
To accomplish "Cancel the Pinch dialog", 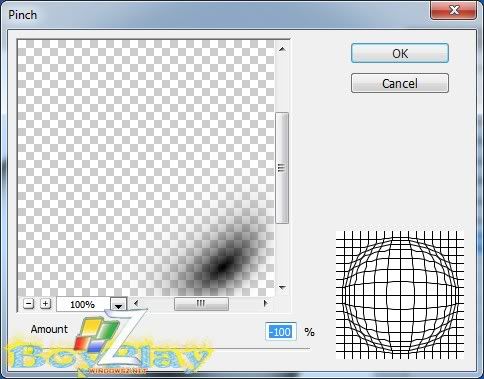I will [400, 83].
